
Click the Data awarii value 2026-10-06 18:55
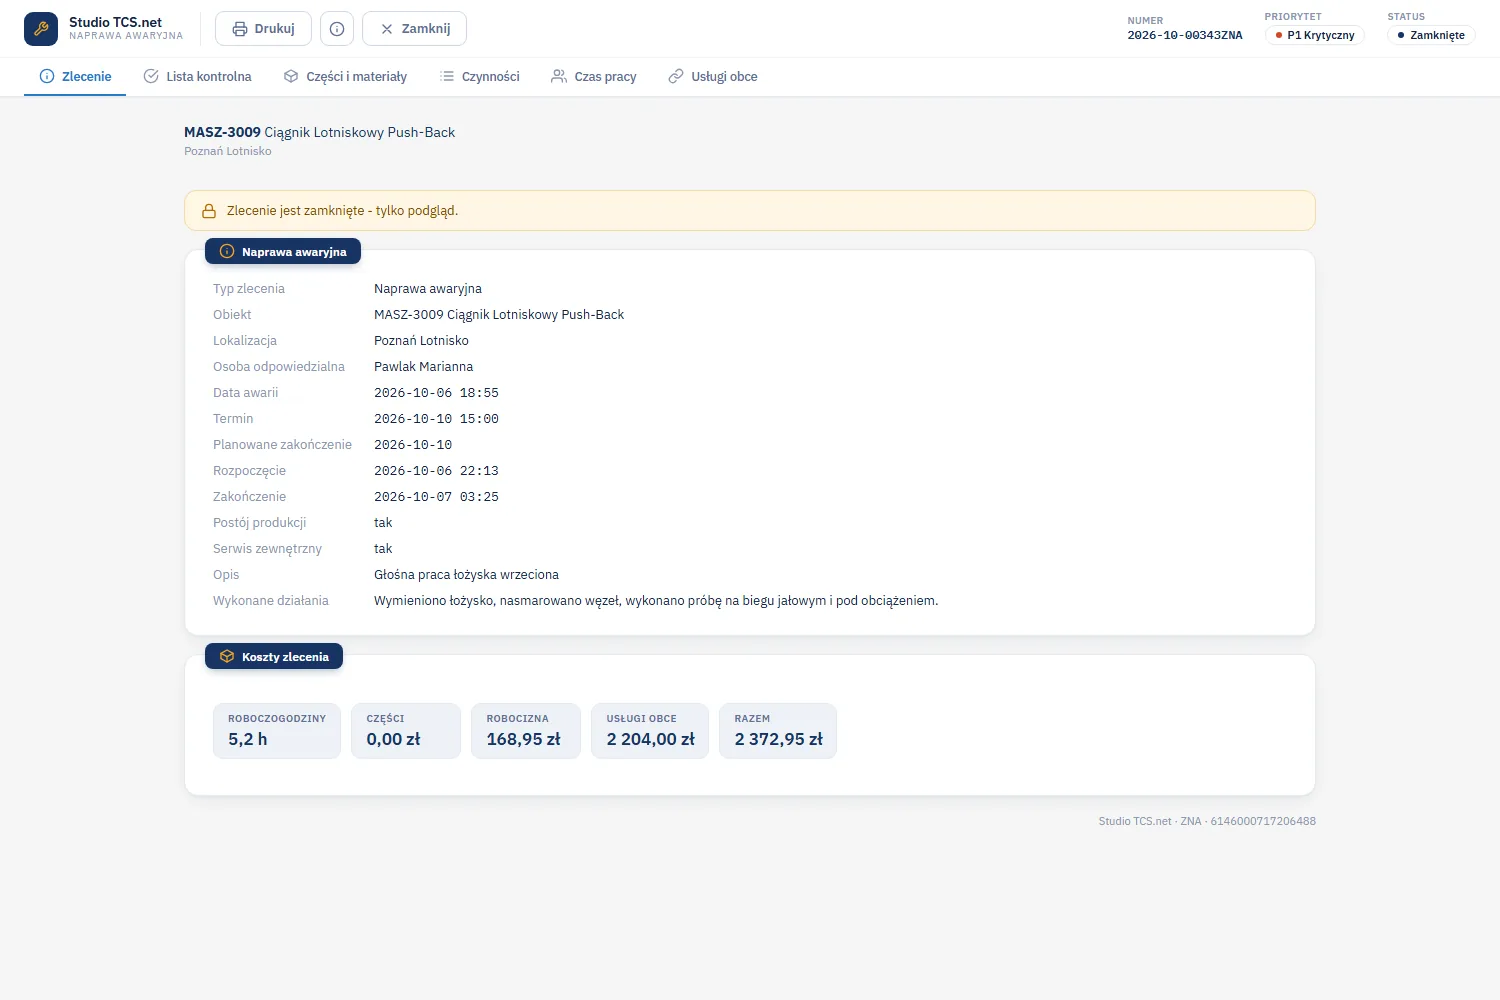click(436, 393)
